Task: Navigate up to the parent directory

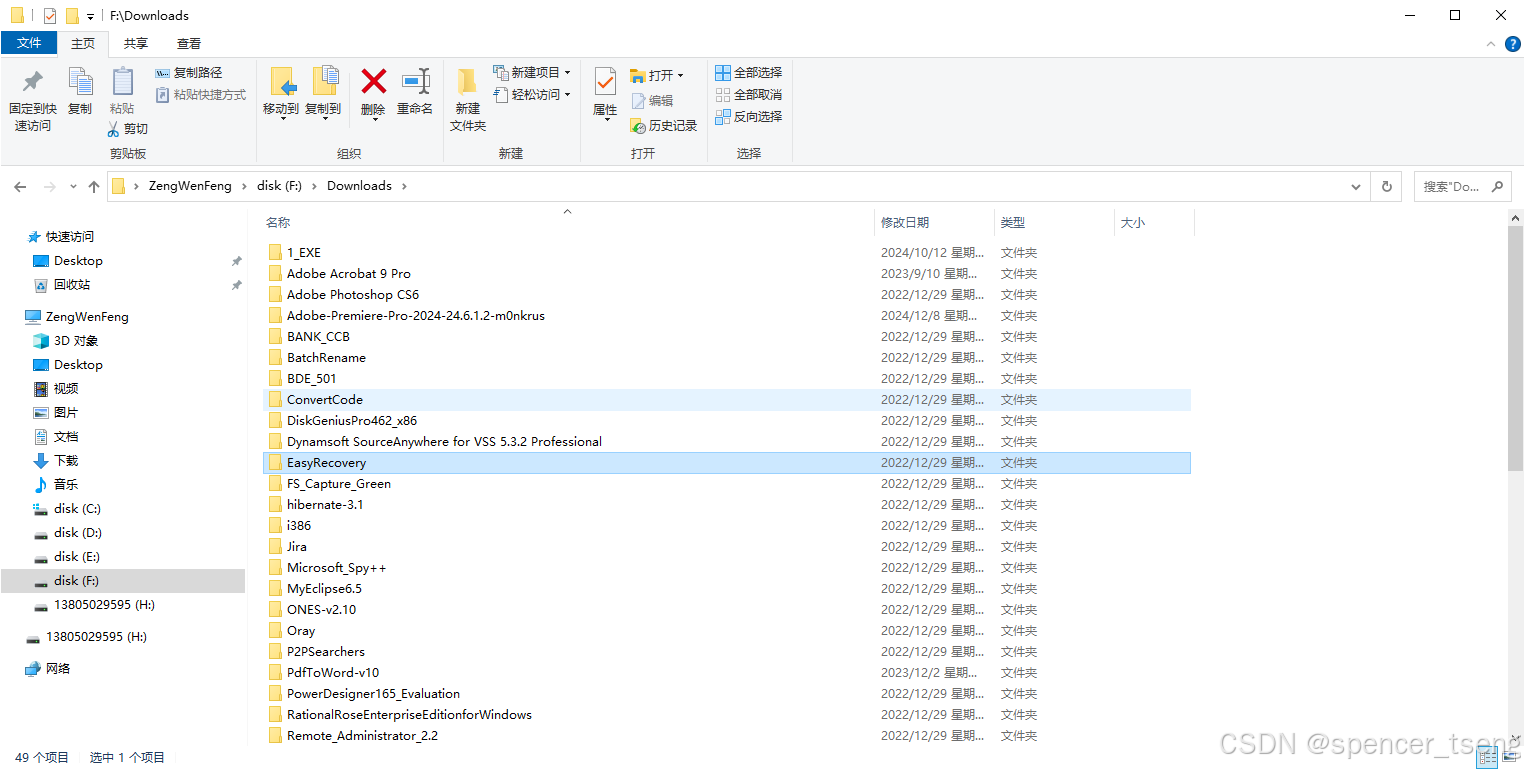Action: [93, 186]
